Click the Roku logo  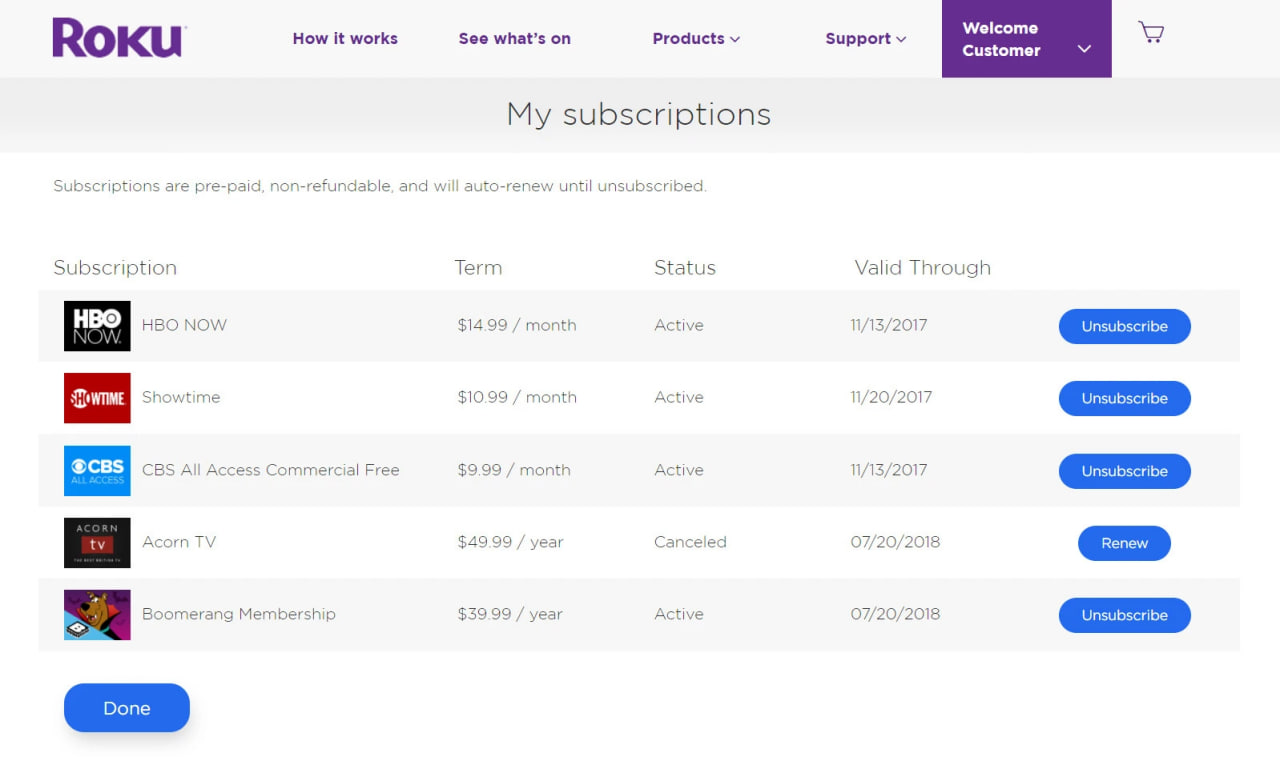(x=119, y=38)
